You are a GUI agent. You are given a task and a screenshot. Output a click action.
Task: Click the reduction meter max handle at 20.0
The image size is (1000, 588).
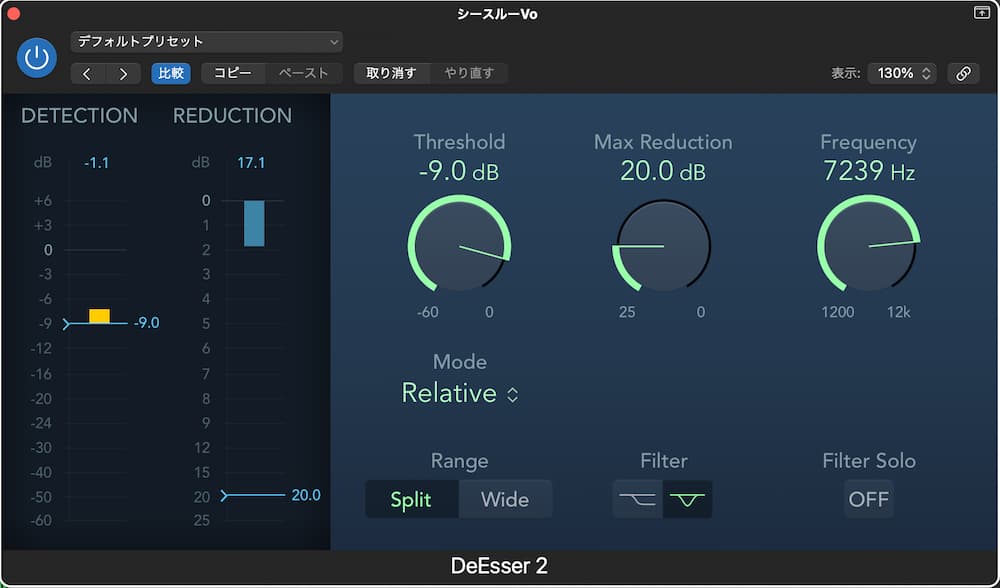point(224,496)
